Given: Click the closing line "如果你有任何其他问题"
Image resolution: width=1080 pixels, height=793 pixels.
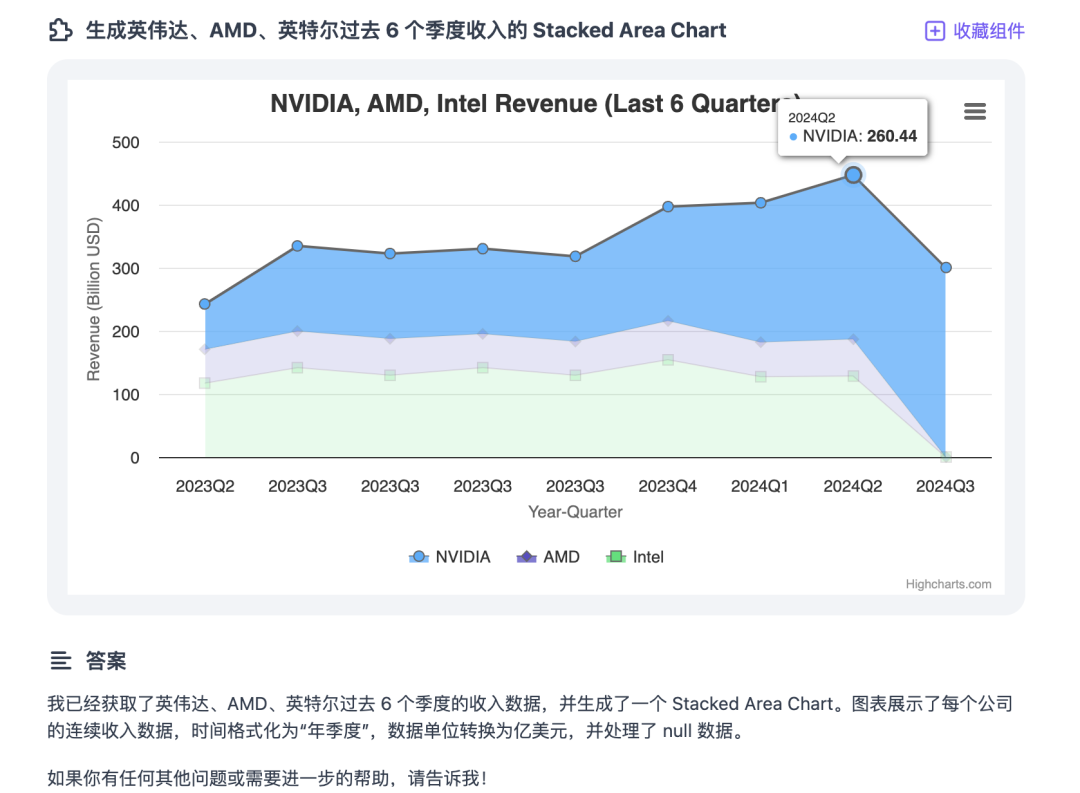Looking at the screenshot, I should 267,779.
